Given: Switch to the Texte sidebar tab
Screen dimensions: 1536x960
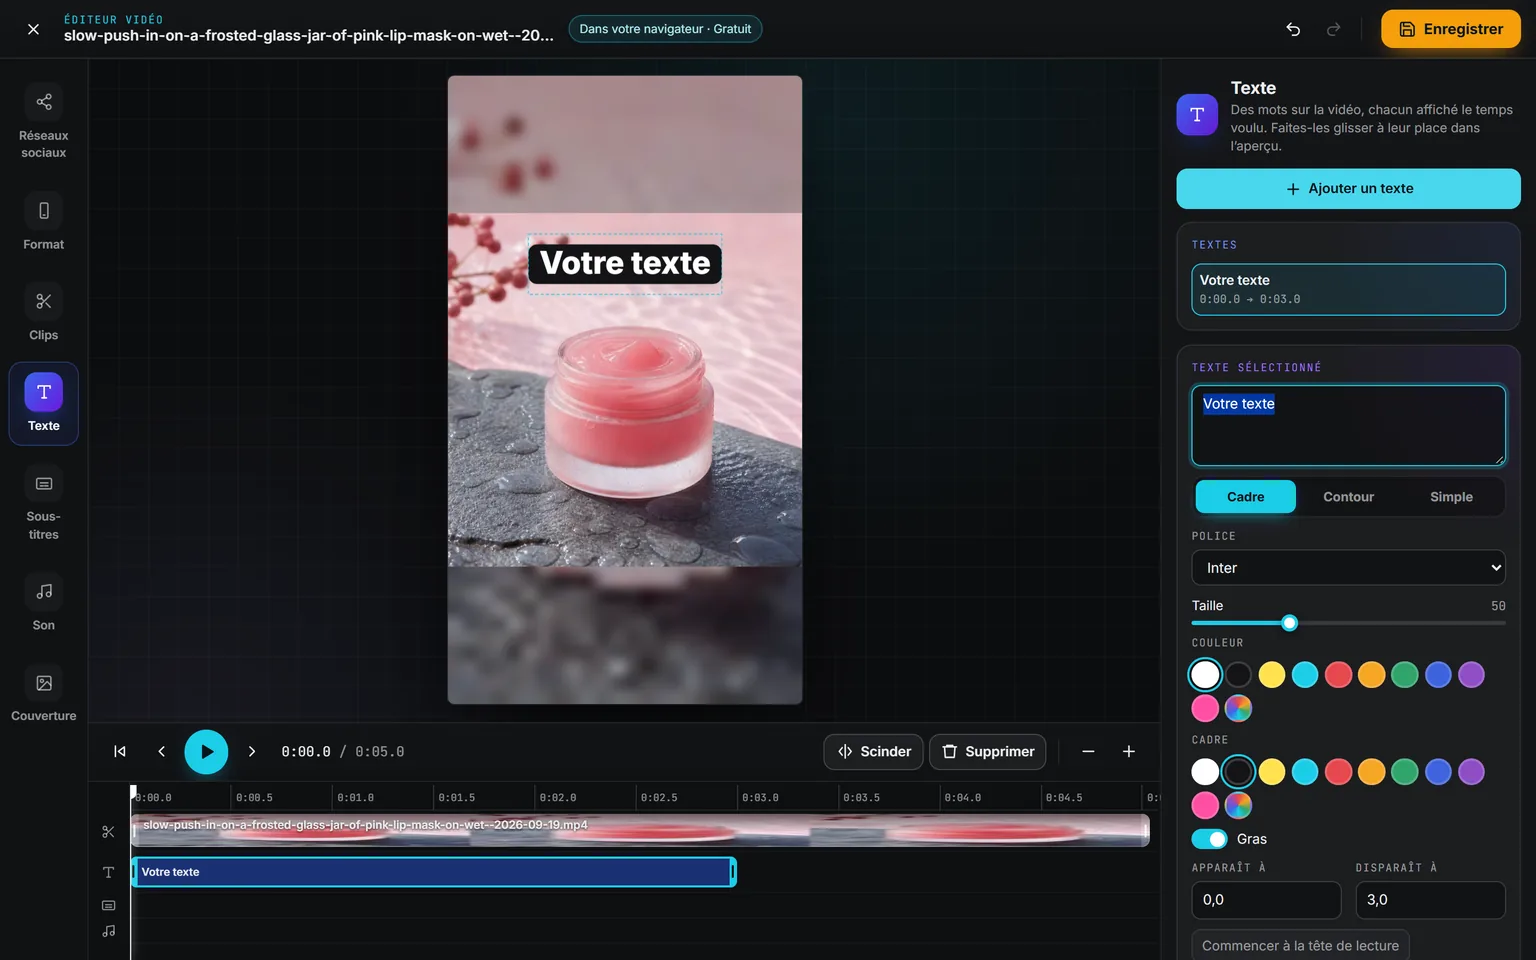Looking at the screenshot, I should coord(44,404).
